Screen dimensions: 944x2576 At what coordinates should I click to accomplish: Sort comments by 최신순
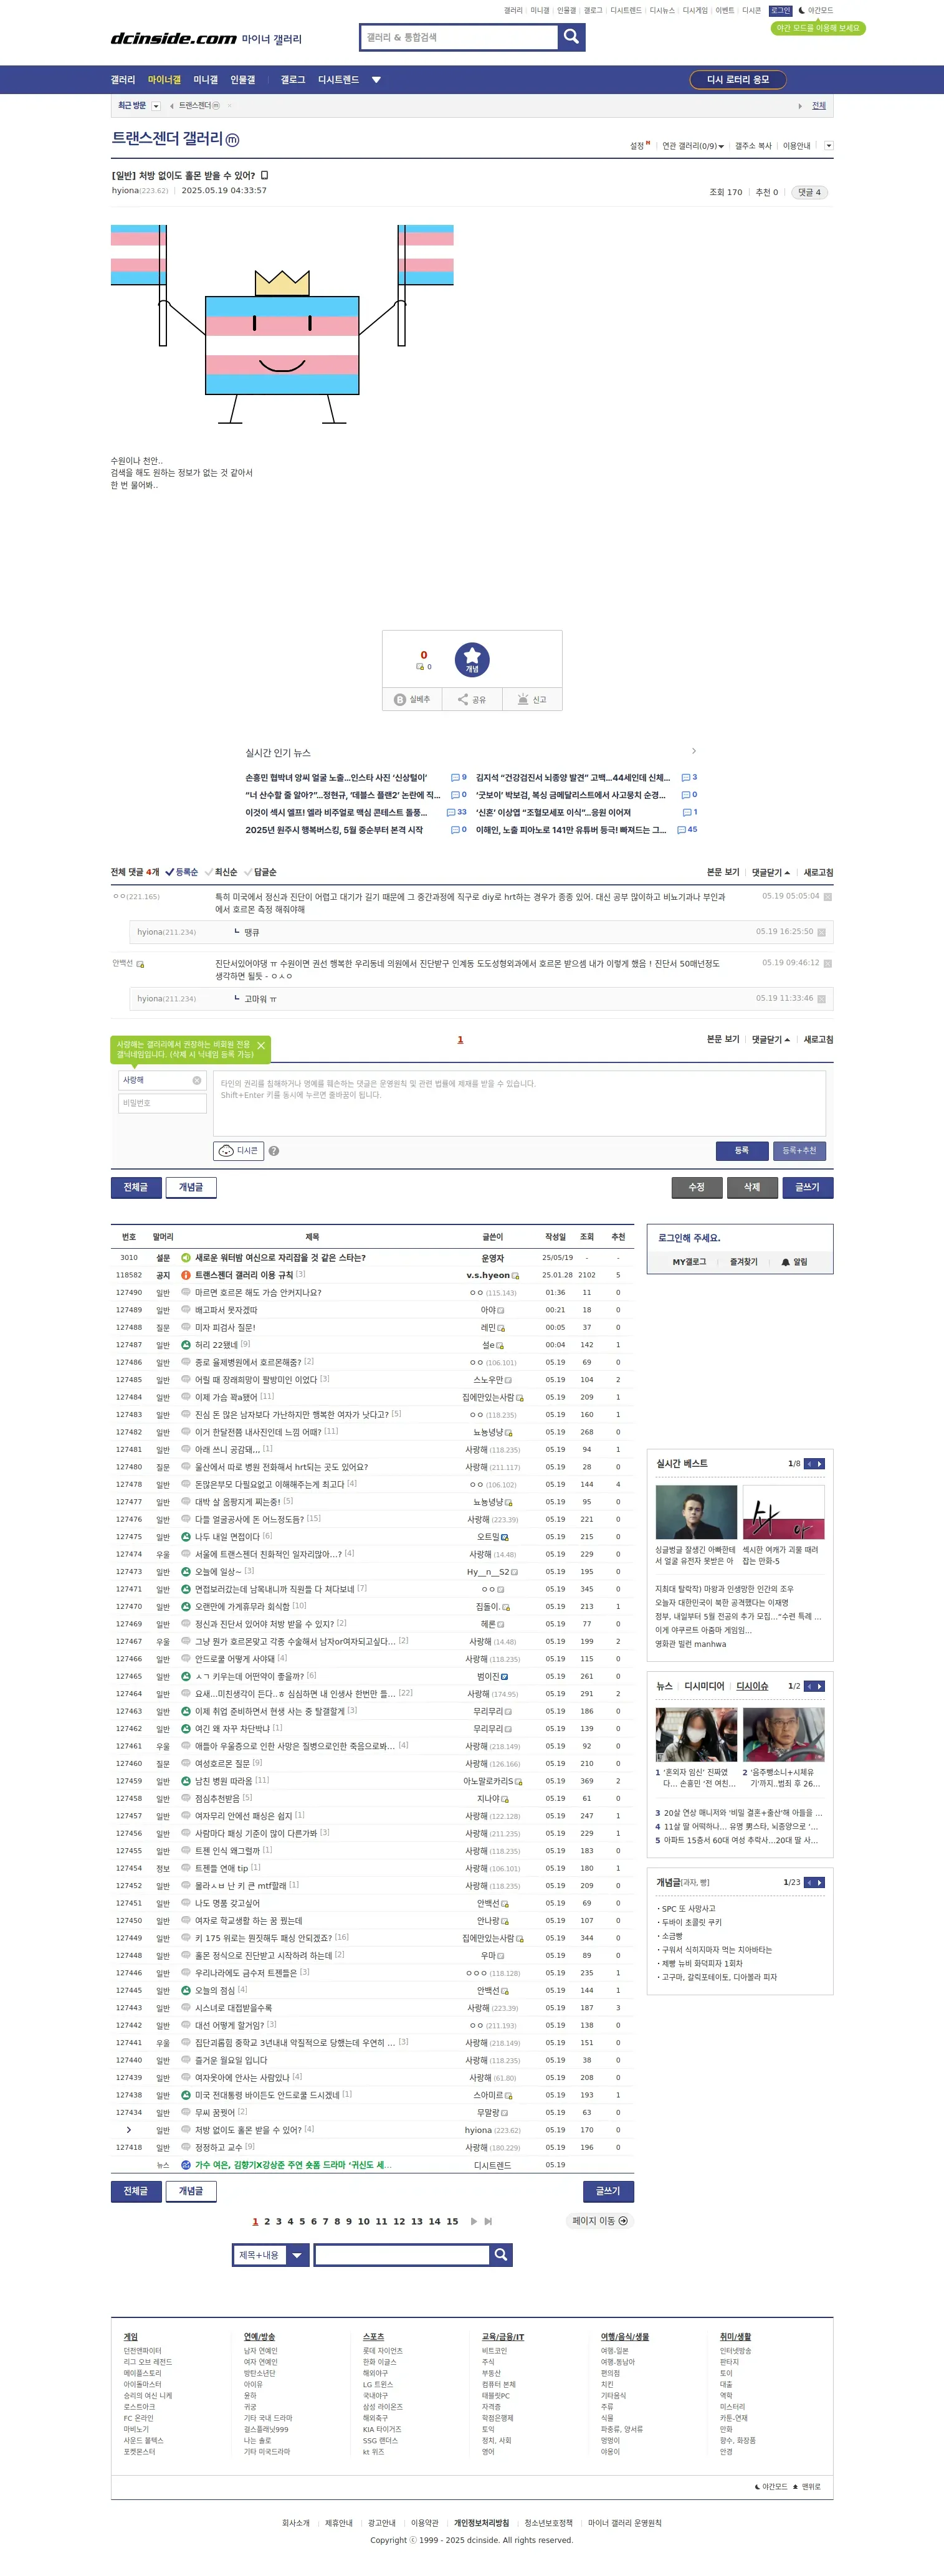(x=221, y=872)
